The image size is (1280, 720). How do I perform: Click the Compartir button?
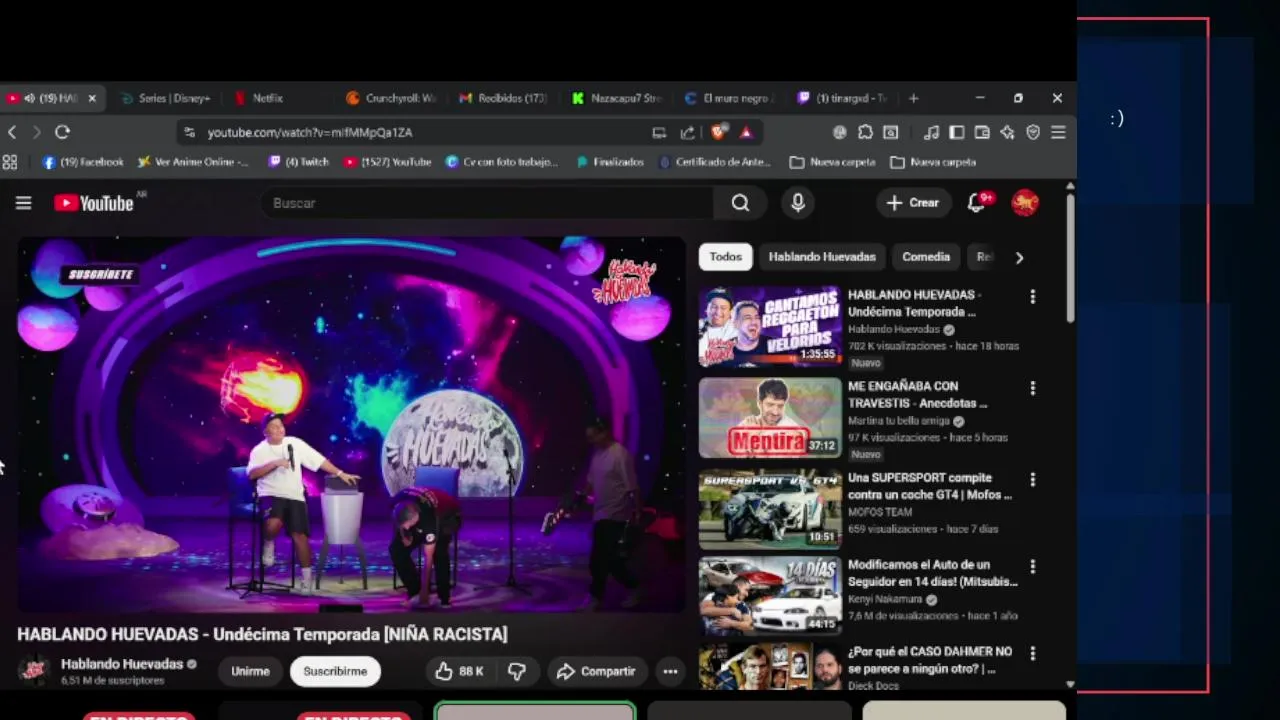(x=596, y=672)
